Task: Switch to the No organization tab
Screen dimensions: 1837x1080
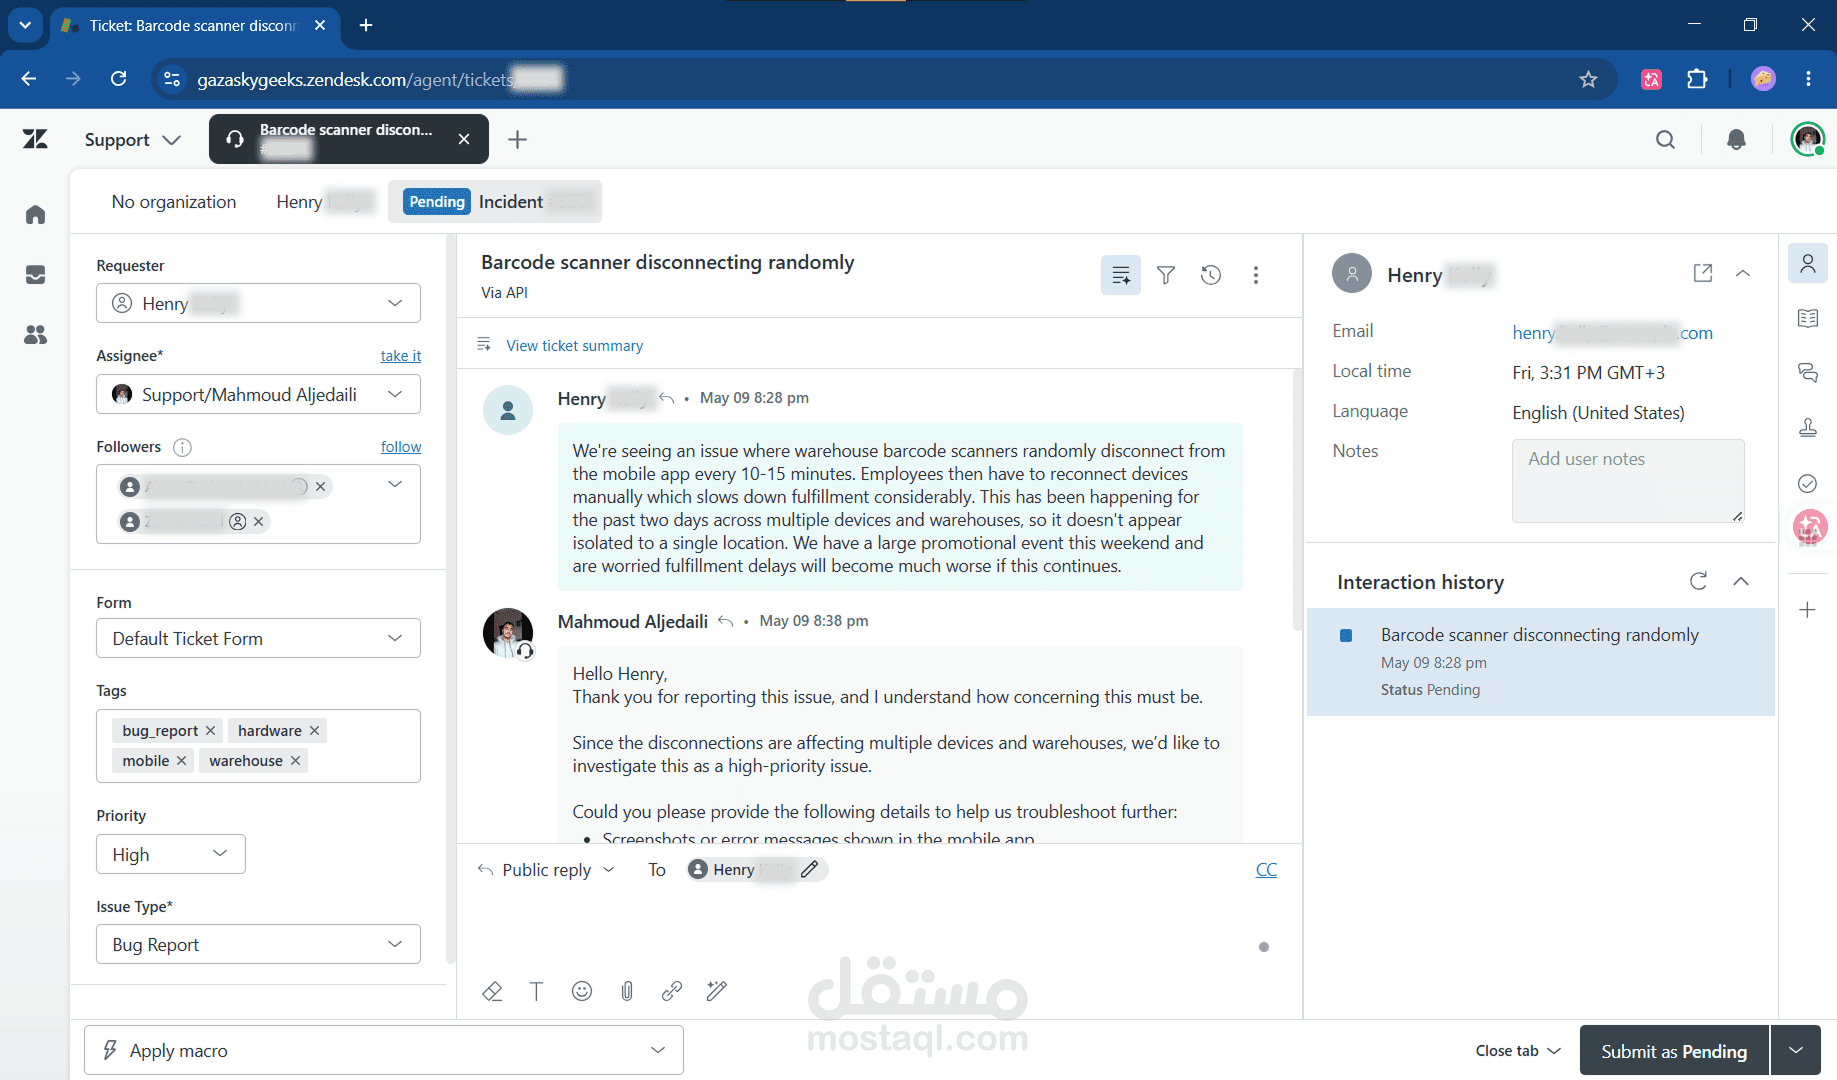Action: click(x=174, y=201)
